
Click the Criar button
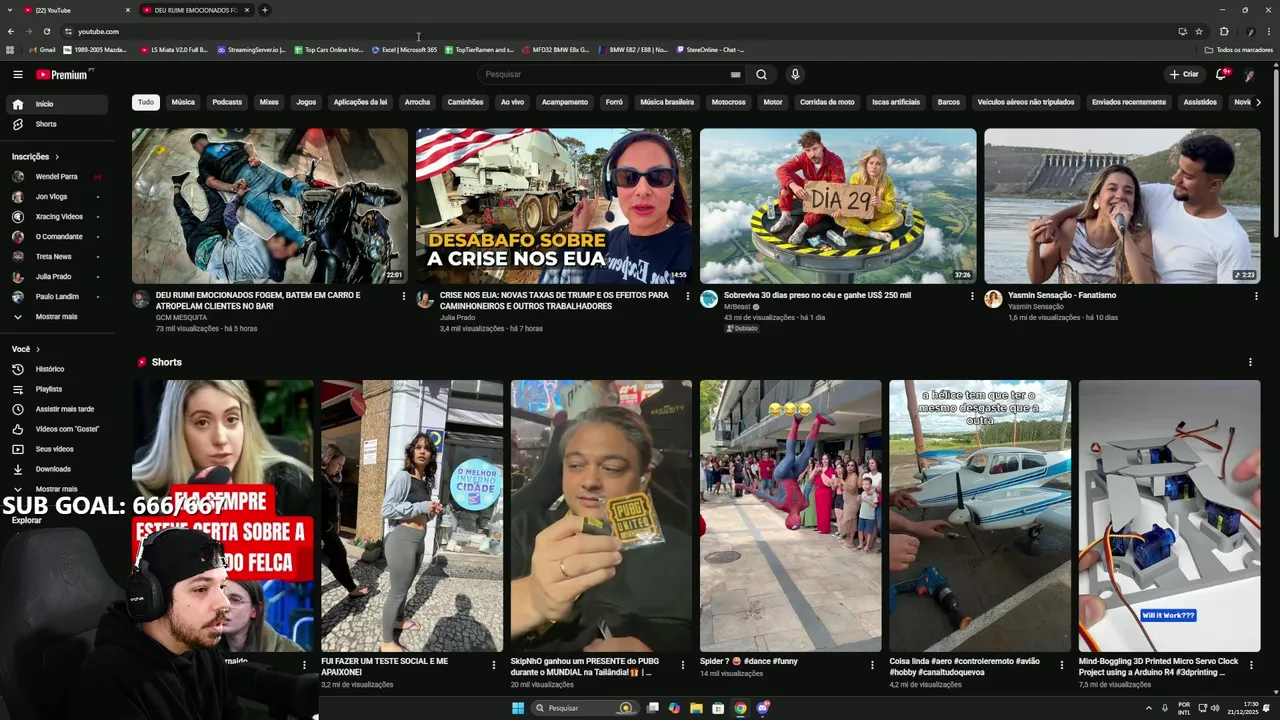click(1184, 74)
